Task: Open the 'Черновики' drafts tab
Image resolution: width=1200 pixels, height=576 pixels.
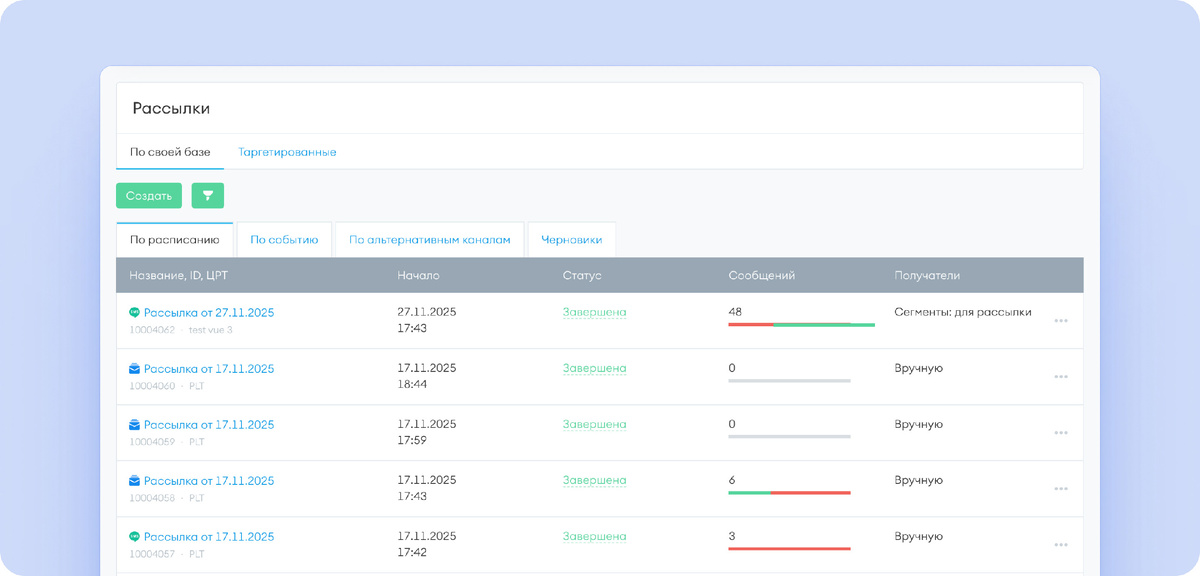Action: (571, 240)
